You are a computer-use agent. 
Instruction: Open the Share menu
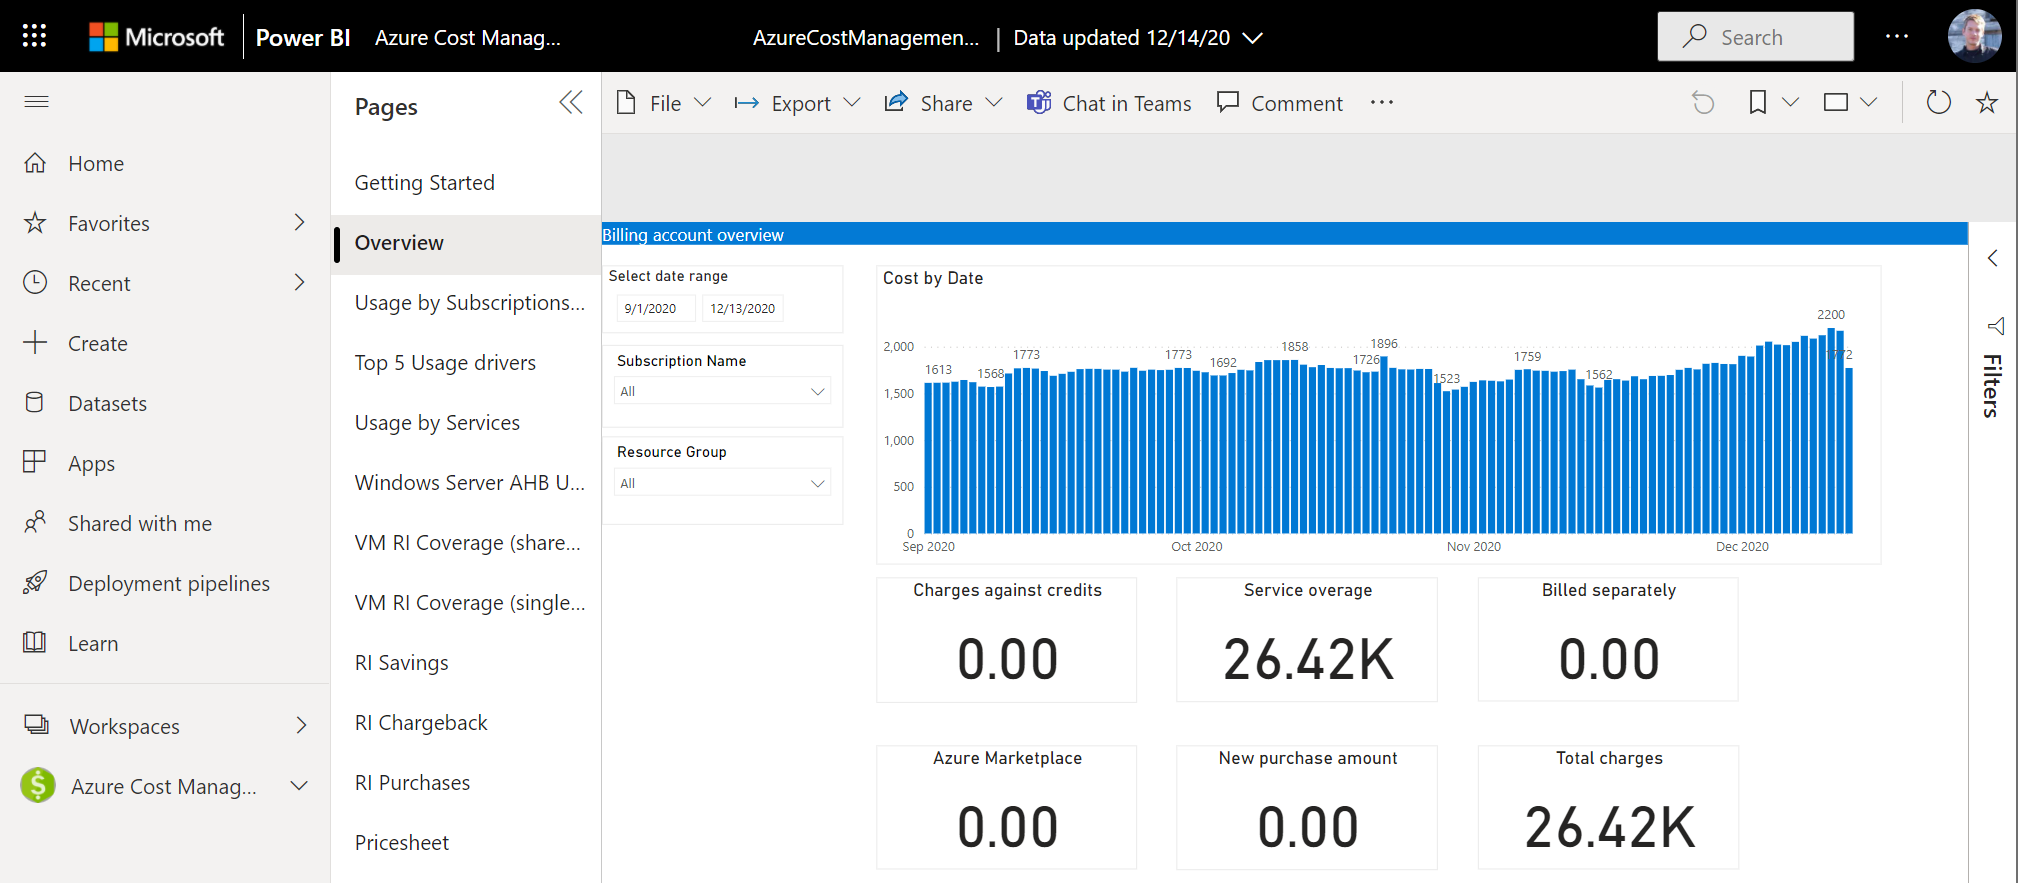(x=943, y=103)
